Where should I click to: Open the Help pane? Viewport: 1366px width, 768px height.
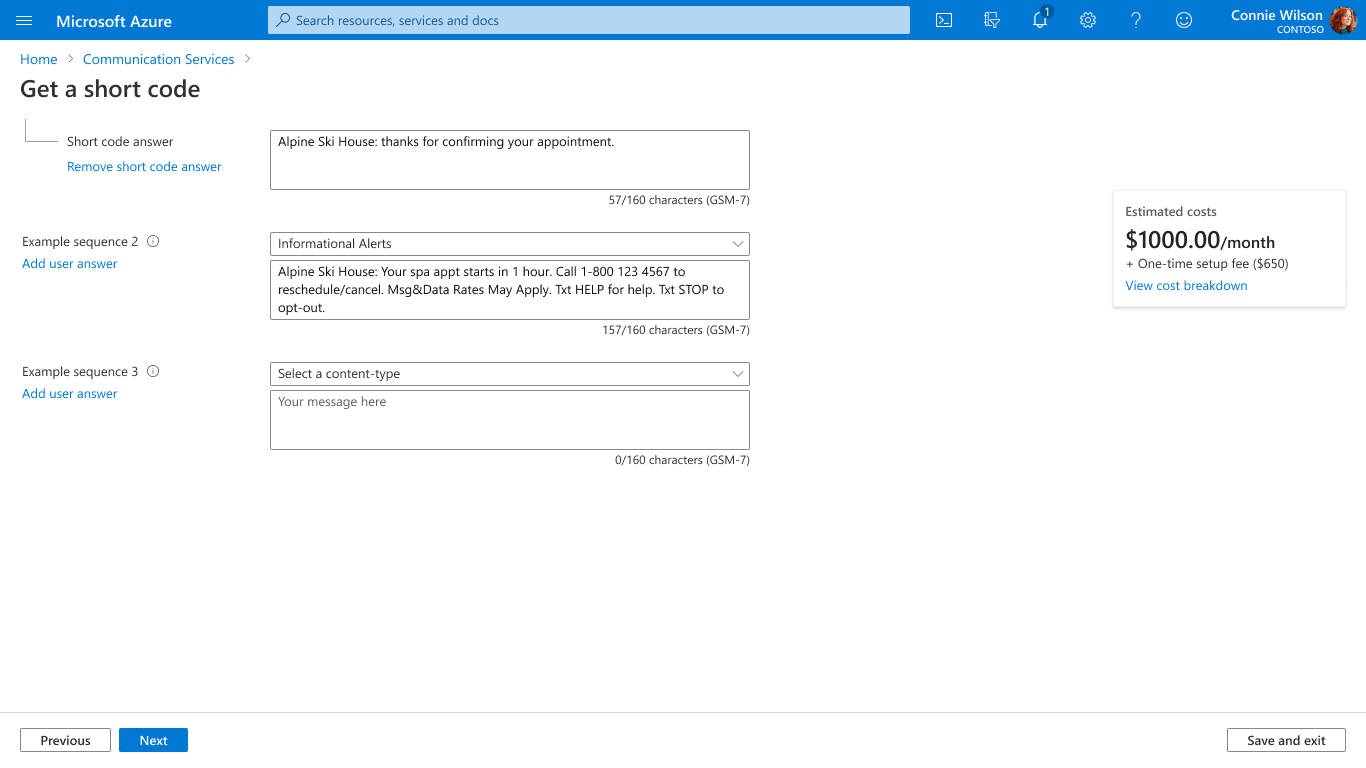pos(1136,20)
